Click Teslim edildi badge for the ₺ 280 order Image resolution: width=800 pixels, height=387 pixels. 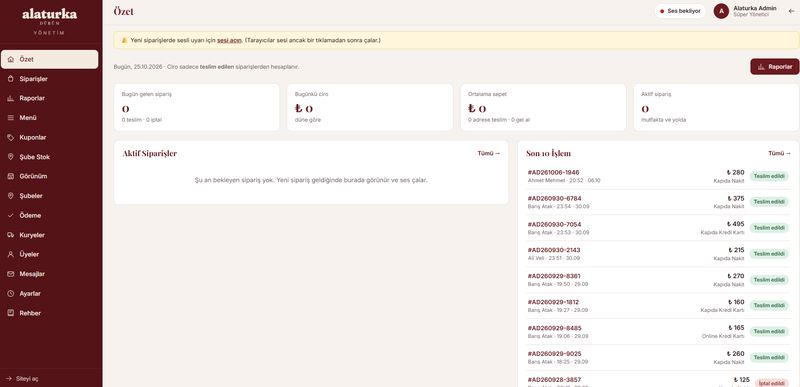[769, 176]
